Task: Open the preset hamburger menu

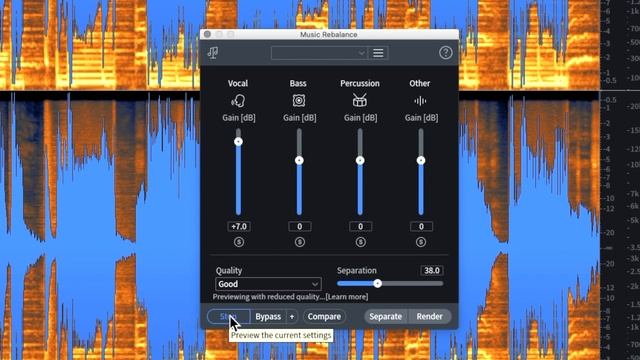Action: (378, 53)
